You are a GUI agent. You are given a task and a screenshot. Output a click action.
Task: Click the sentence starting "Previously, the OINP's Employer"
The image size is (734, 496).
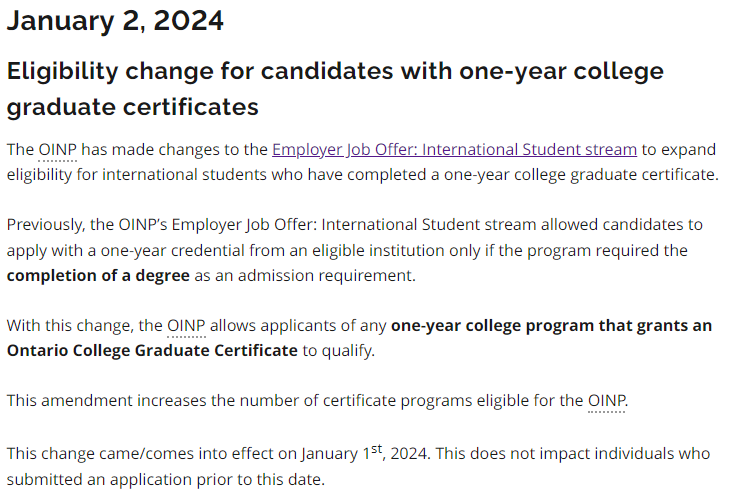[x=354, y=225]
